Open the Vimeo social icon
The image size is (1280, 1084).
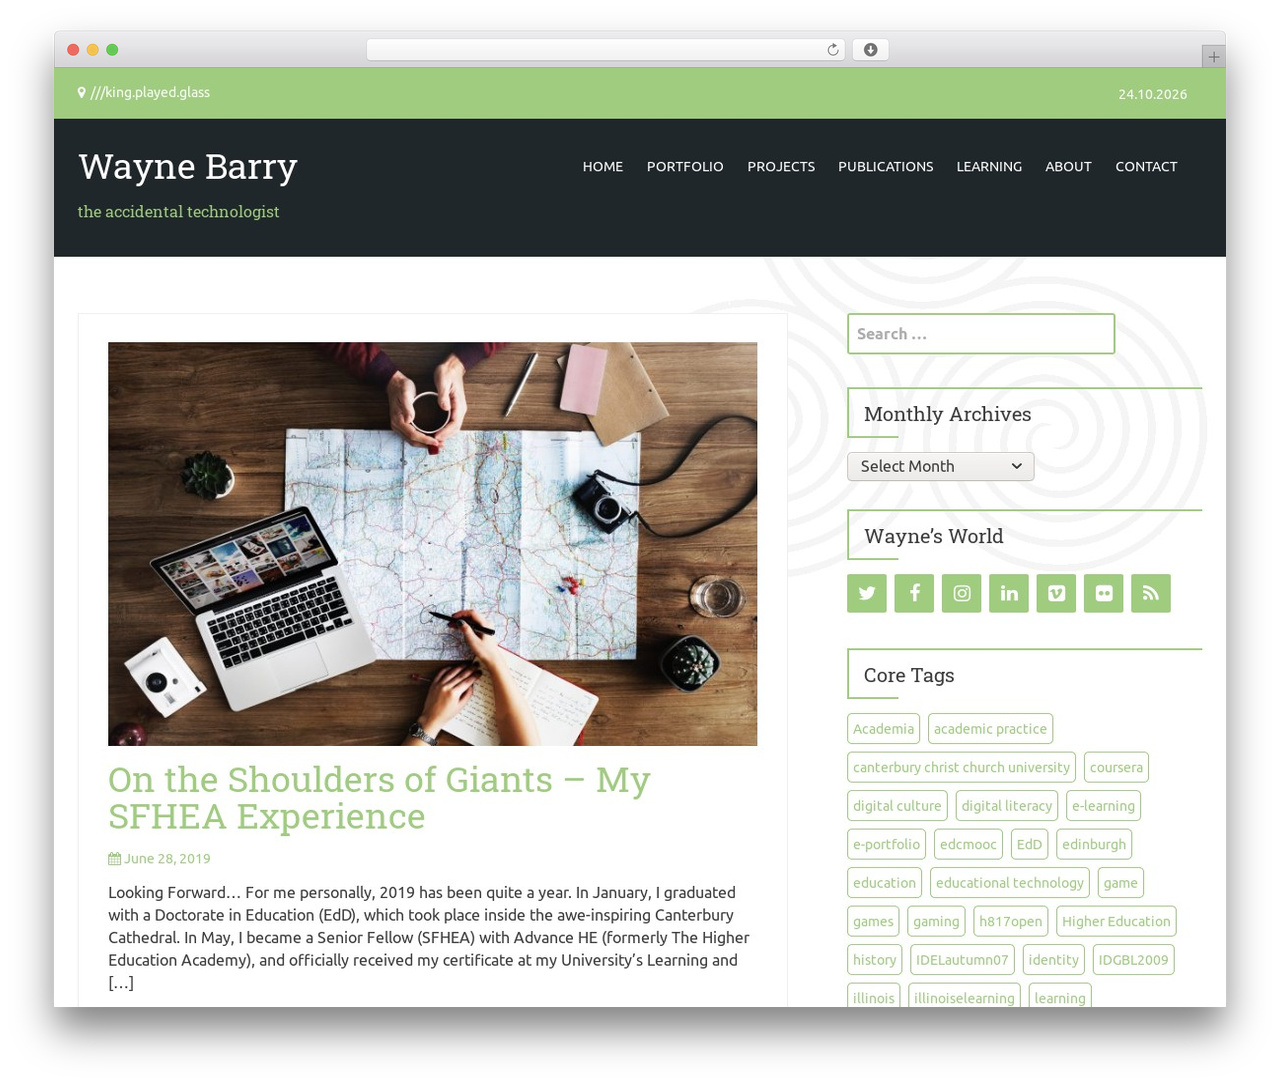(x=1056, y=593)
